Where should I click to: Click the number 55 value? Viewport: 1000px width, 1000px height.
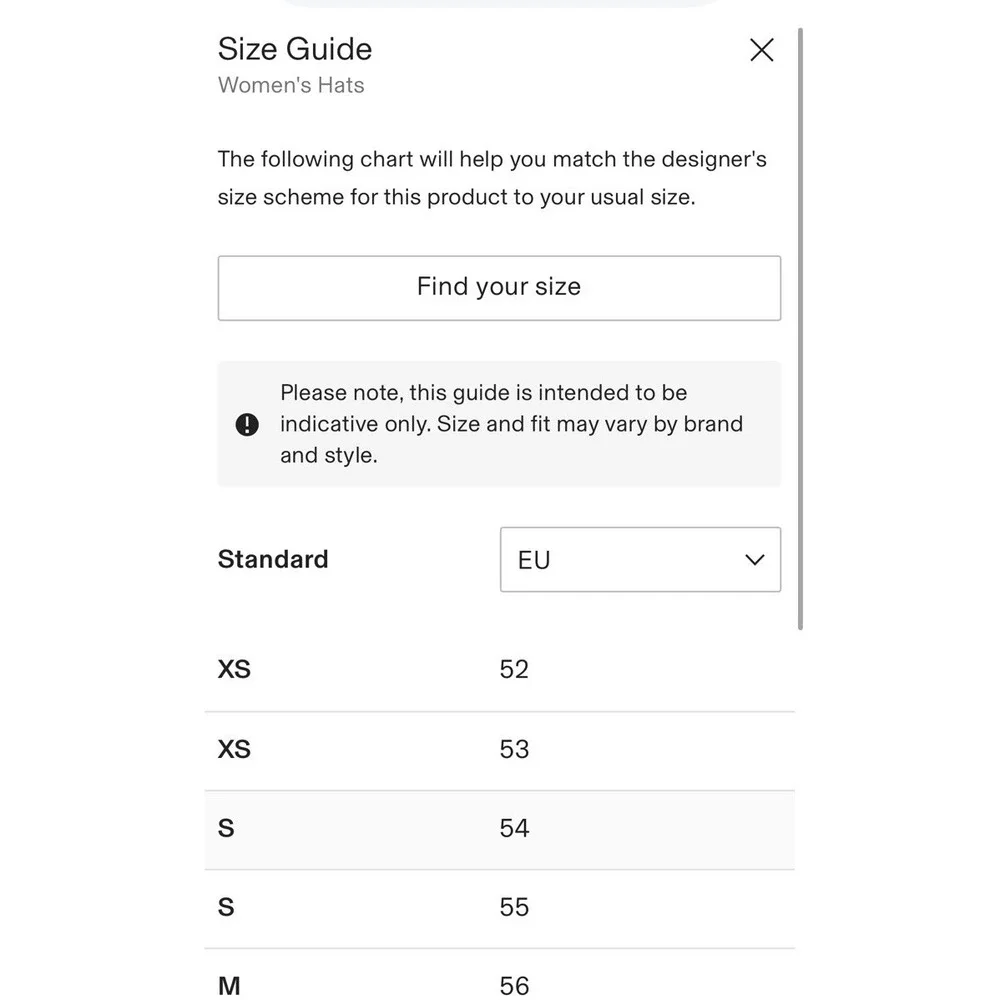(514, 907)
